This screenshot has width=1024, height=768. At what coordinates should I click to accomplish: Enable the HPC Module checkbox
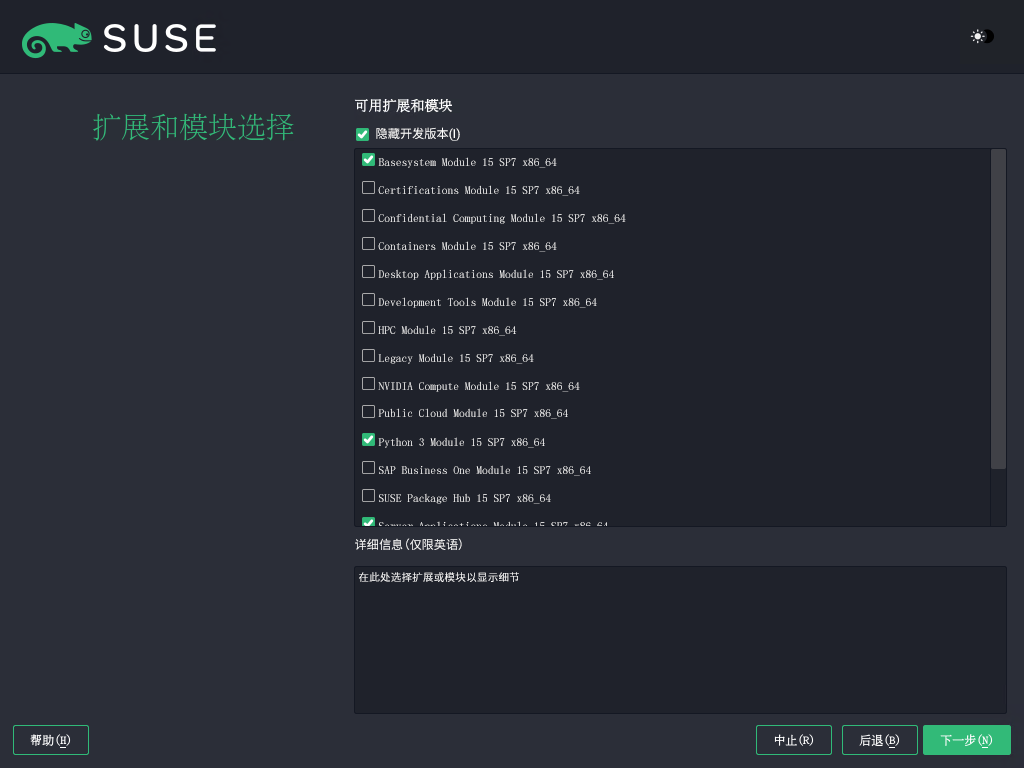[x=368, y=328]
